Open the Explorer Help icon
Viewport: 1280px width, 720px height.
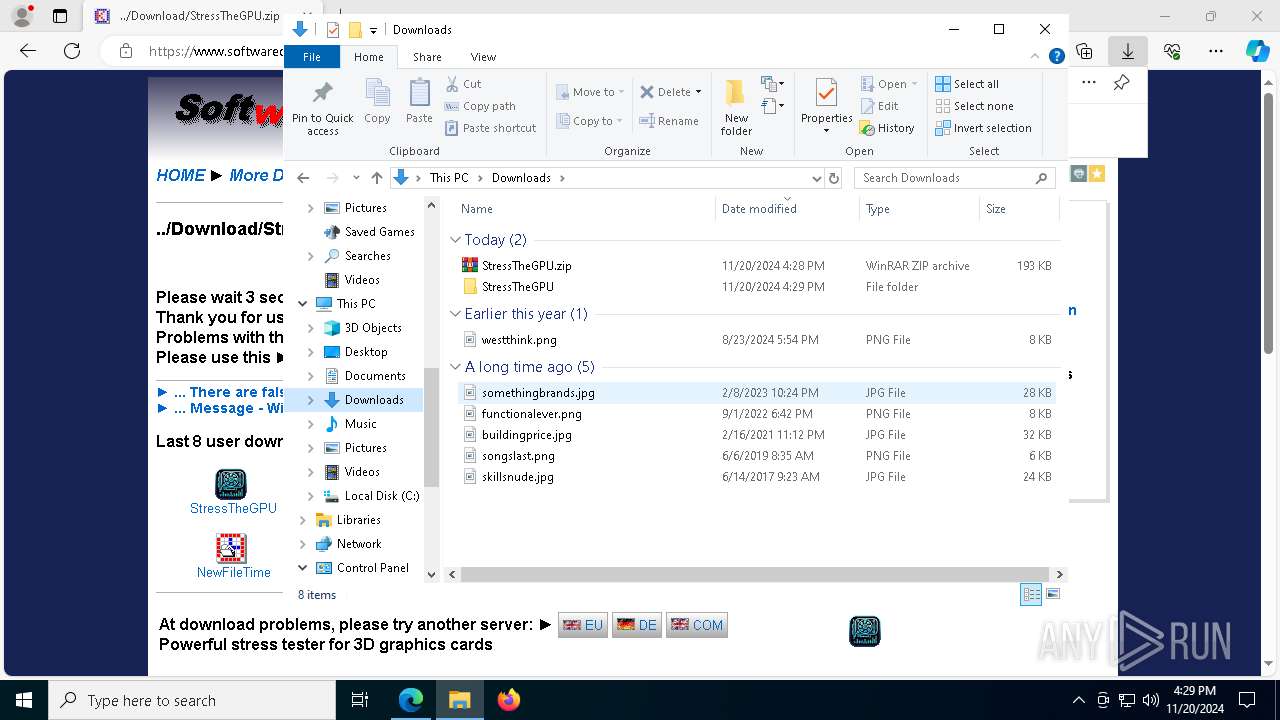click(x=1056, y=57)
